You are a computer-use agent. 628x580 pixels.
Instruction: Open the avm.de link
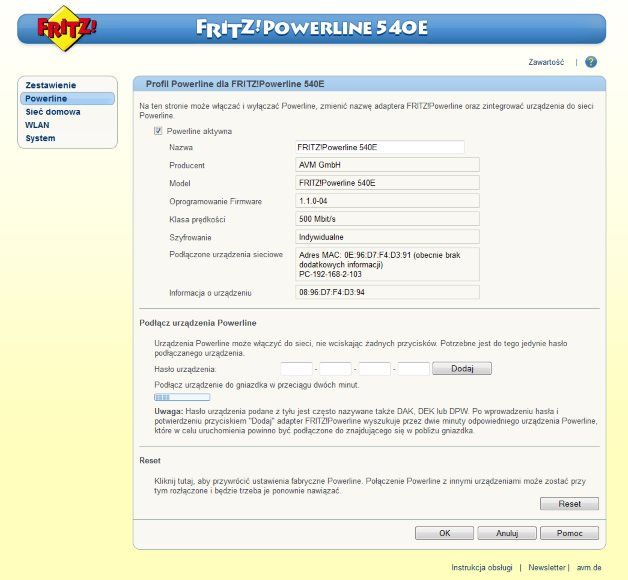[x=589, y=567]
